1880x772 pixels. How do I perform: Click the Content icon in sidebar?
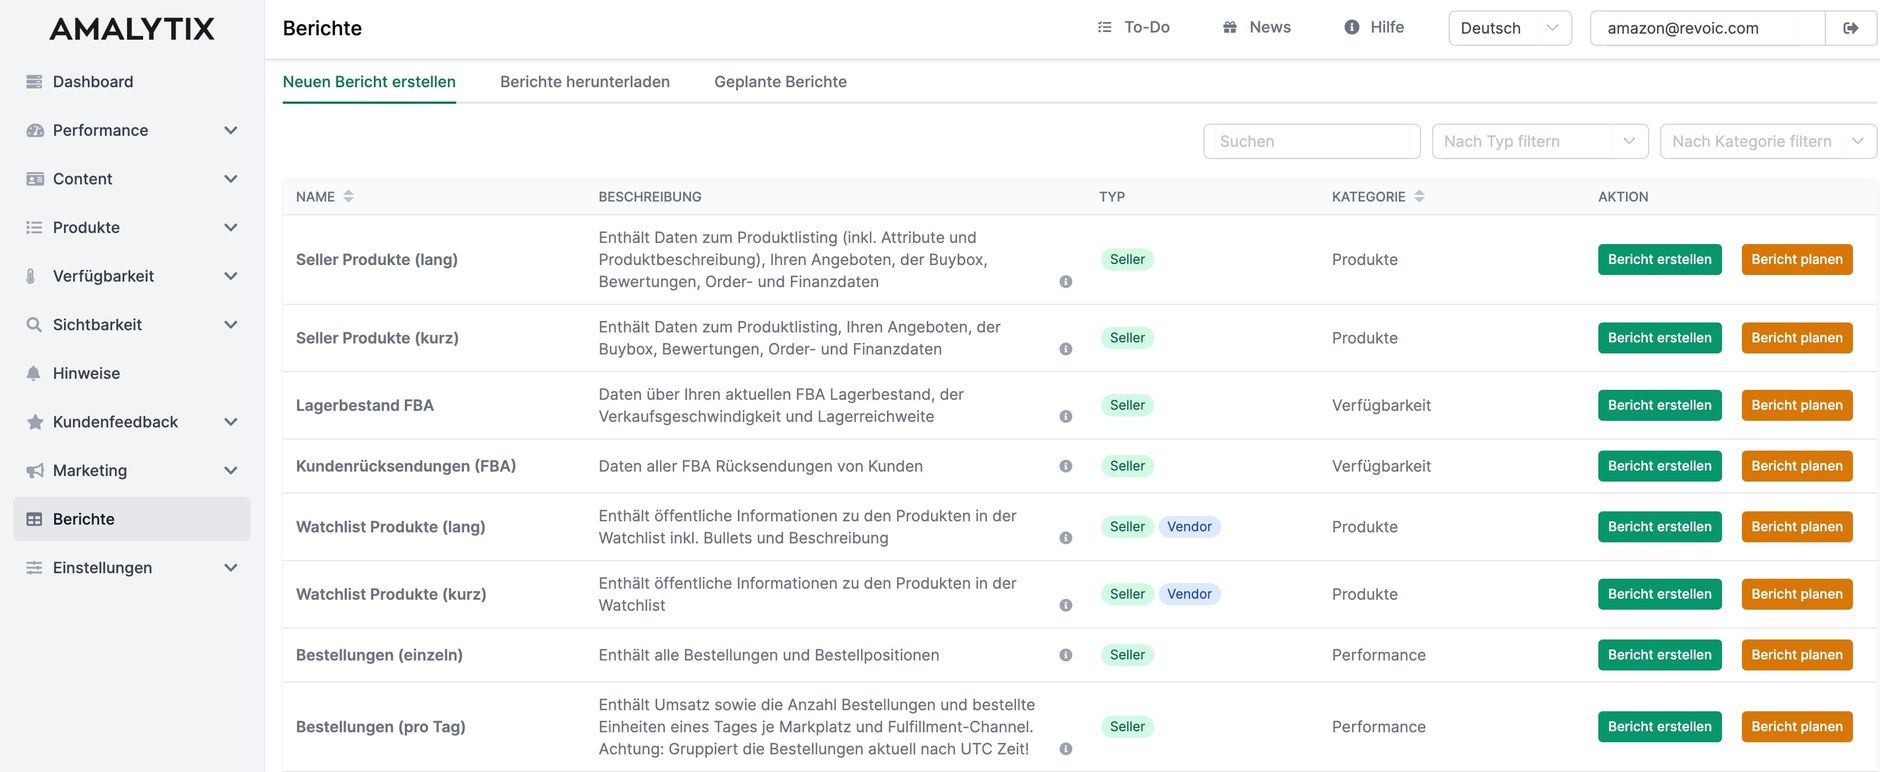click(x=34, y=179)
